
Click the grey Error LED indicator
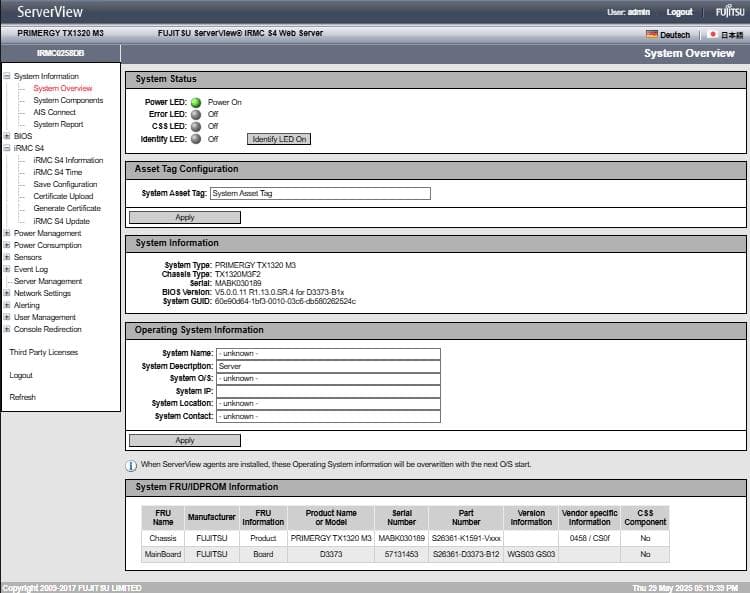tap(196, 114)
